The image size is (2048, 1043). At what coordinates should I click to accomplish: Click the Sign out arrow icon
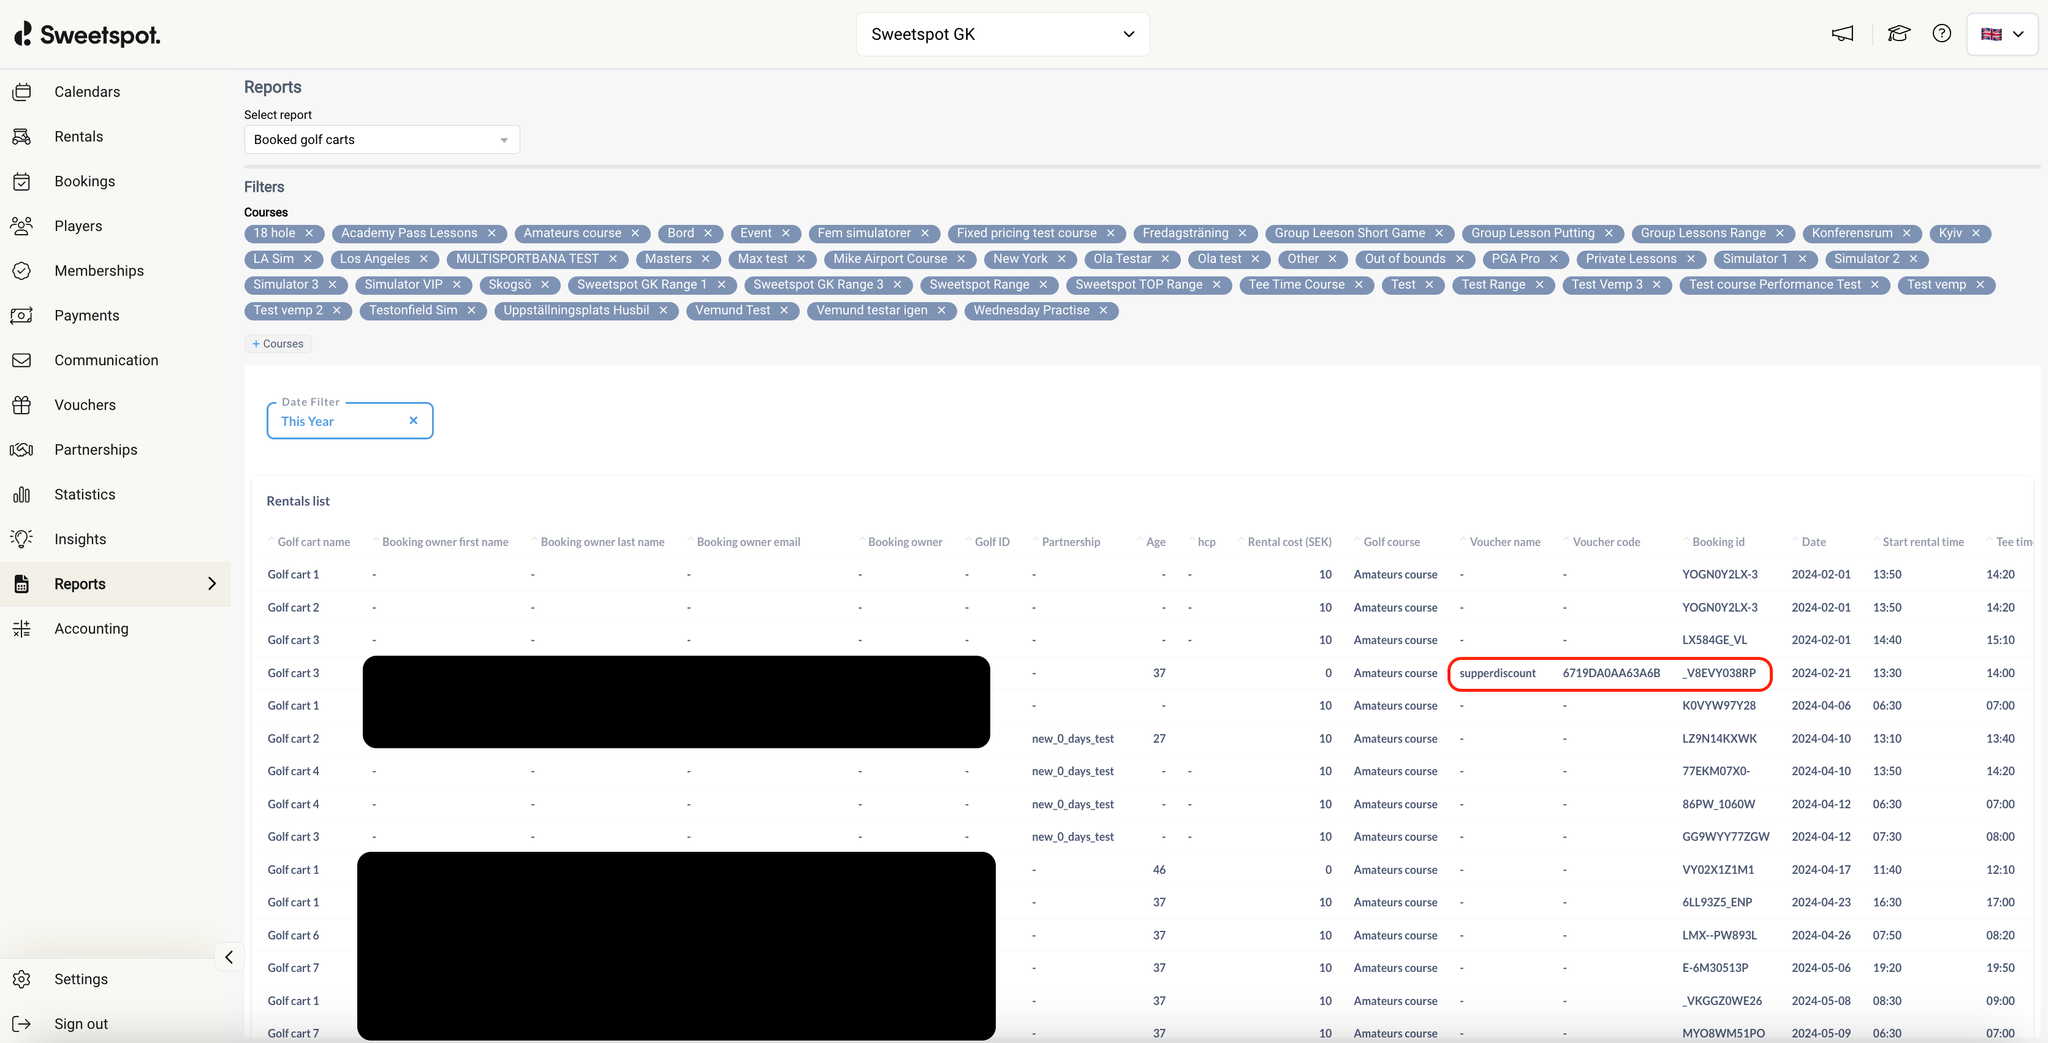click(22, 1024)
